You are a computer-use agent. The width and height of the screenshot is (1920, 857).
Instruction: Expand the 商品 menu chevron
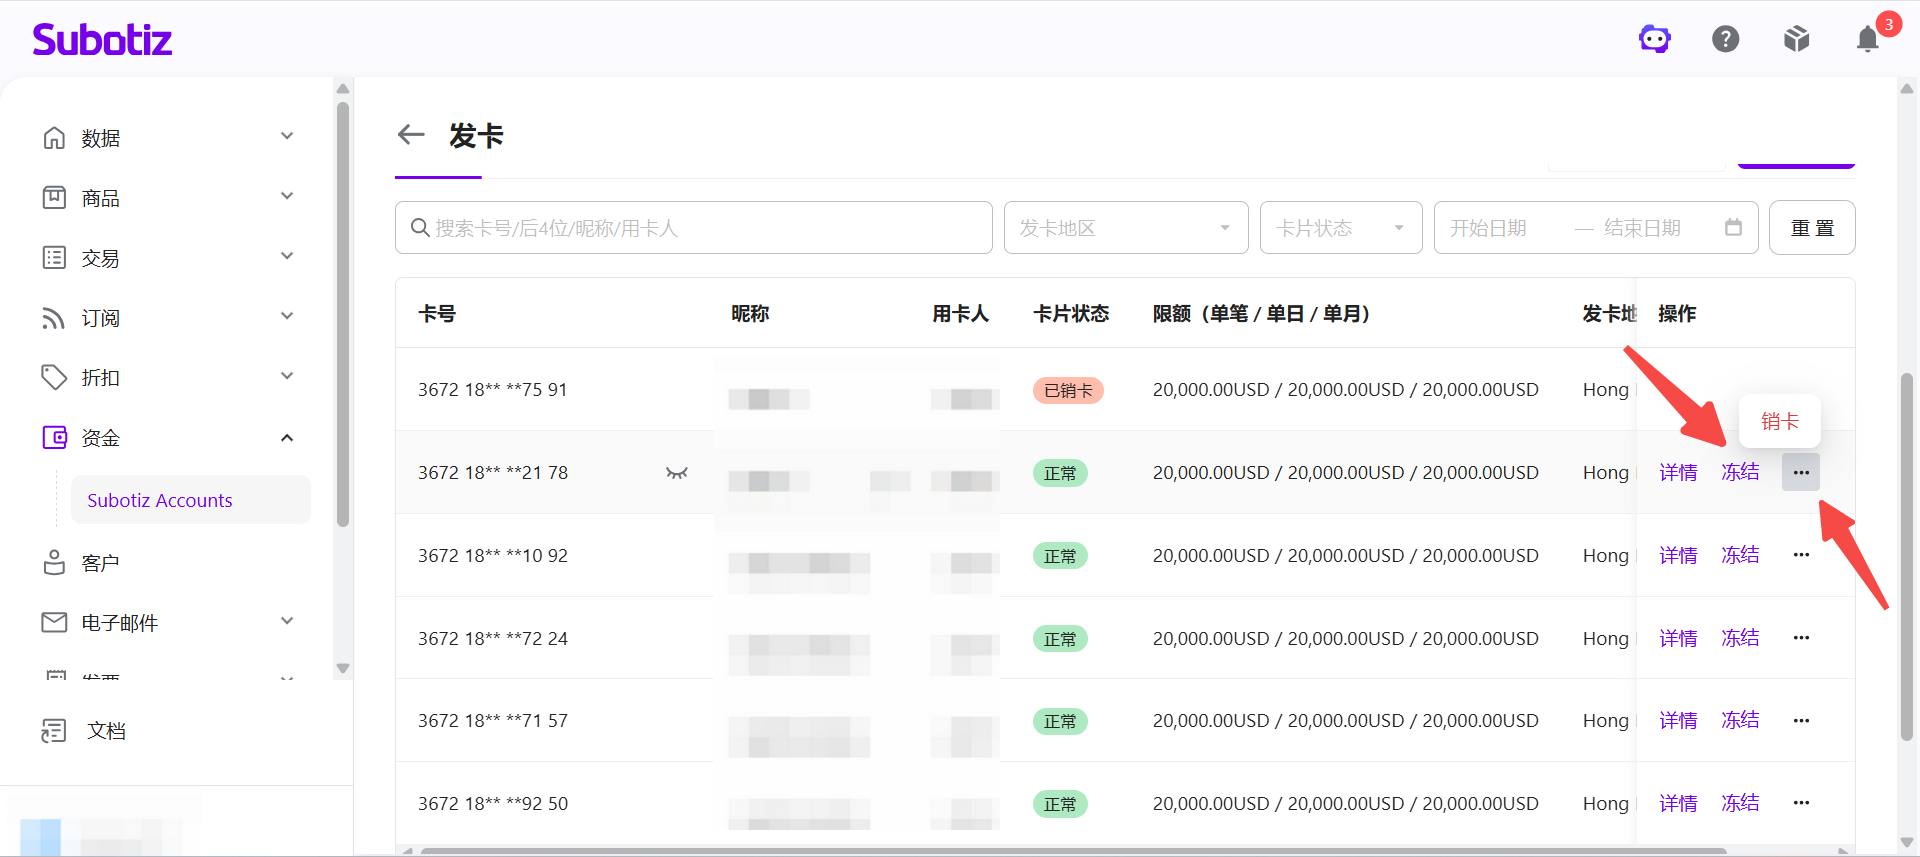(287, 197)
